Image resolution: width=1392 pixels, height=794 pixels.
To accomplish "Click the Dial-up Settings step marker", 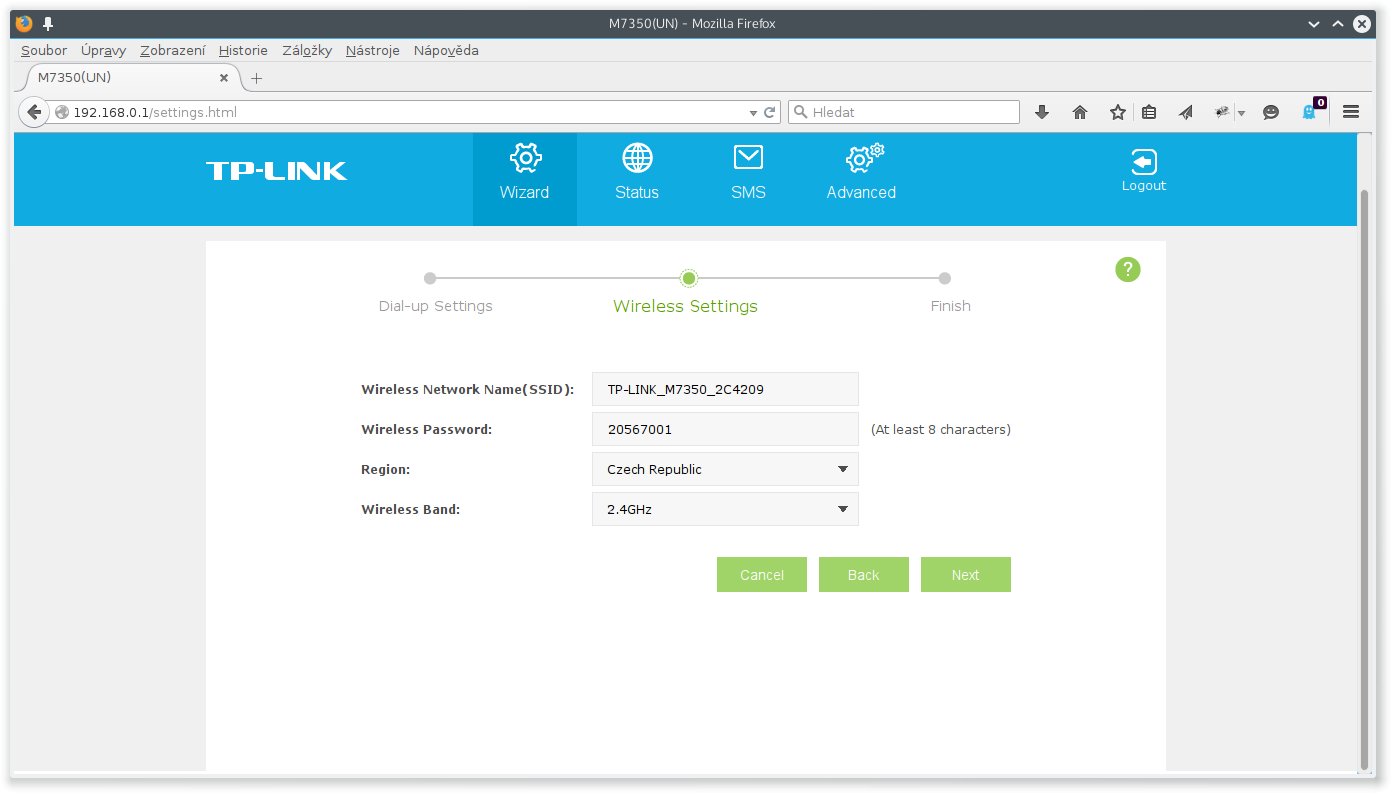I will tap(430, 278).
